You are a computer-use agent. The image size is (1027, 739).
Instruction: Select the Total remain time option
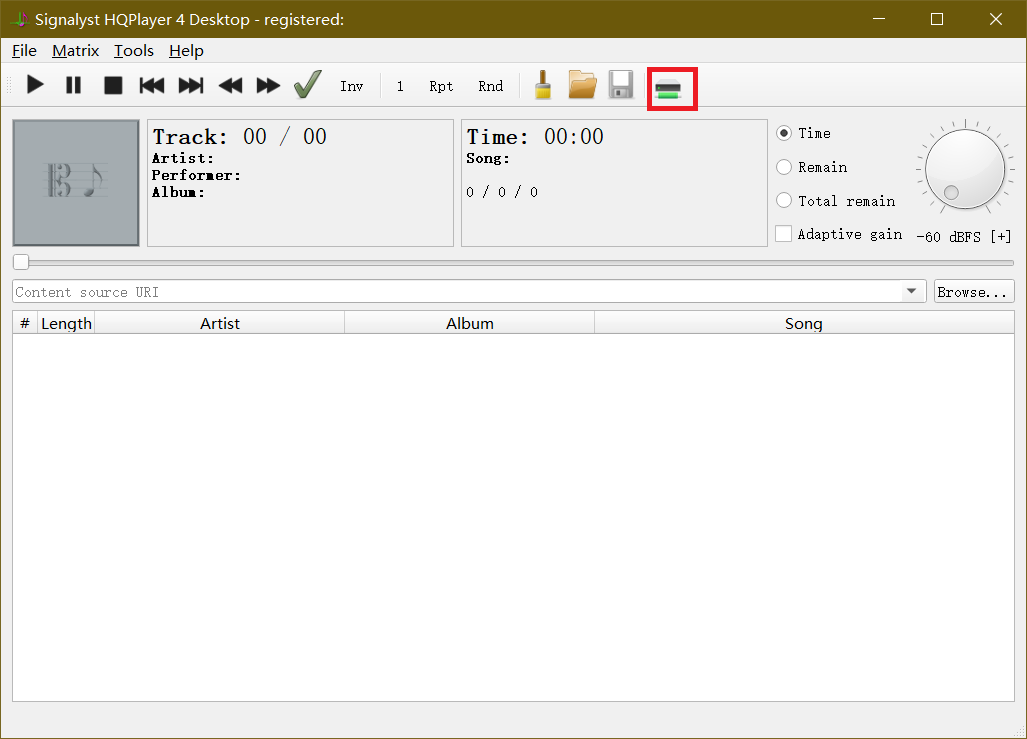[x=784, y=201]
